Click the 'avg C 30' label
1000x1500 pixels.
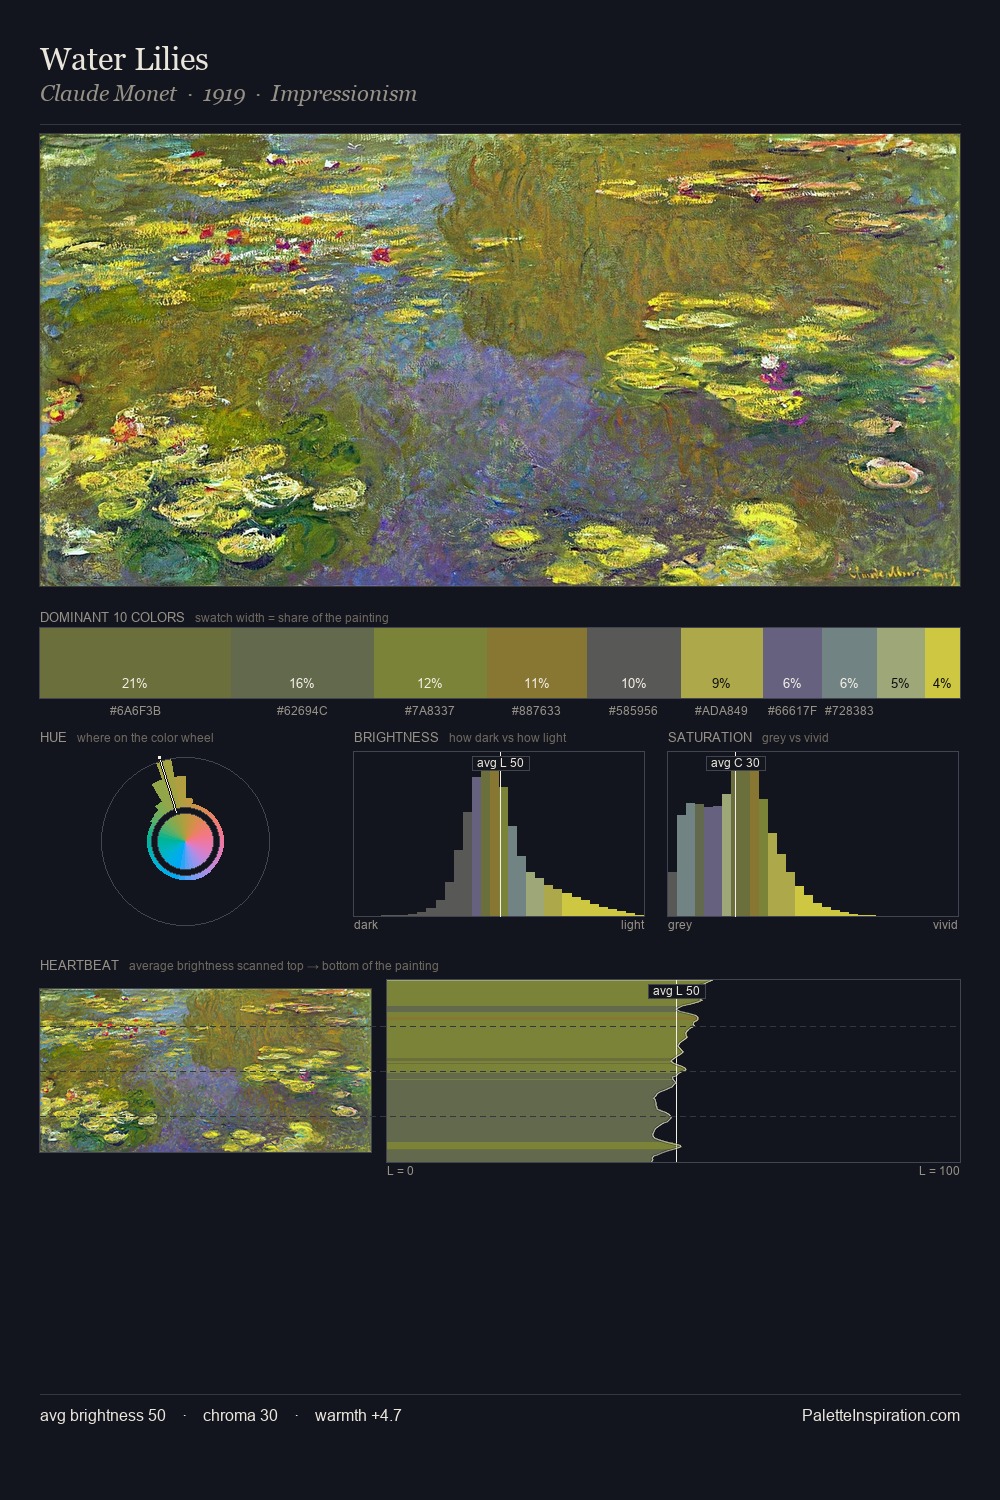coord(735,763)
